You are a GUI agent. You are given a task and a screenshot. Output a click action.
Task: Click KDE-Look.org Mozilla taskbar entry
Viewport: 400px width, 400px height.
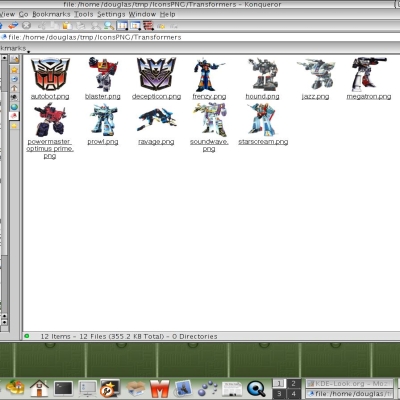pyautogui.click(x=349, y=383)
